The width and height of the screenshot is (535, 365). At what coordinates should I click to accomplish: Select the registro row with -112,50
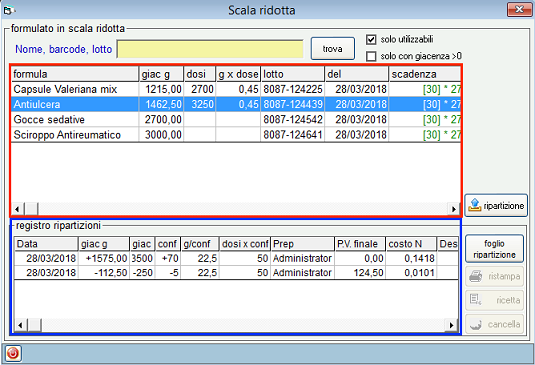(x=236, y=273)
